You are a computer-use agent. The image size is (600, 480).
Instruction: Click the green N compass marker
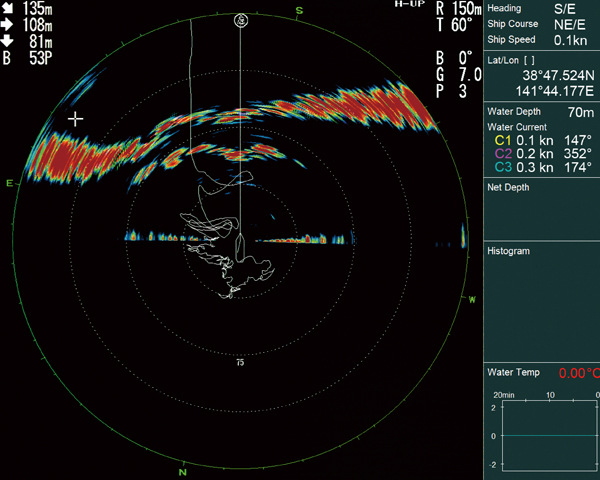[183, 470]
